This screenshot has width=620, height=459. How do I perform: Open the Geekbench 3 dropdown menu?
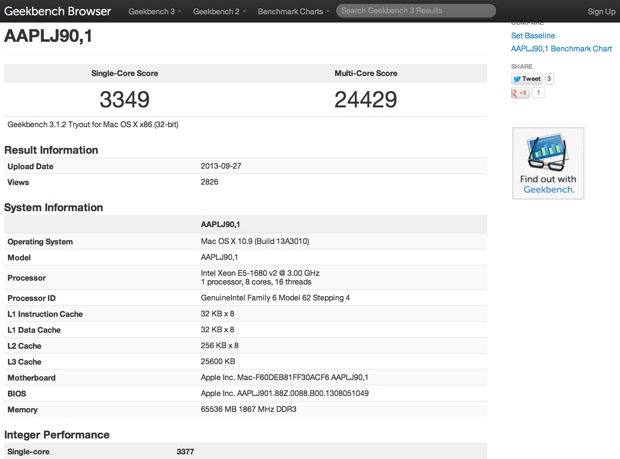pos(154,12)
